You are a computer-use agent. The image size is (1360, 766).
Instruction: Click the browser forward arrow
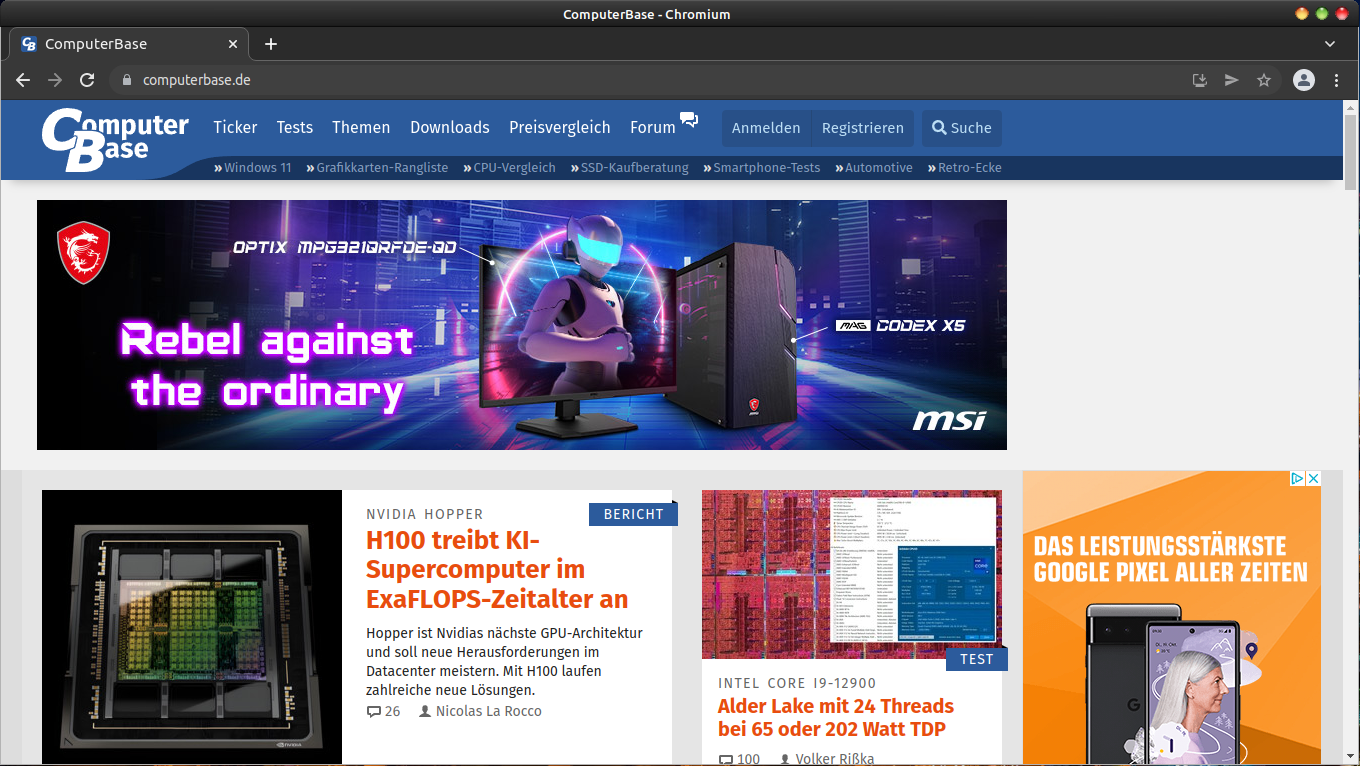pyautogui.click(x=55, y=80)
